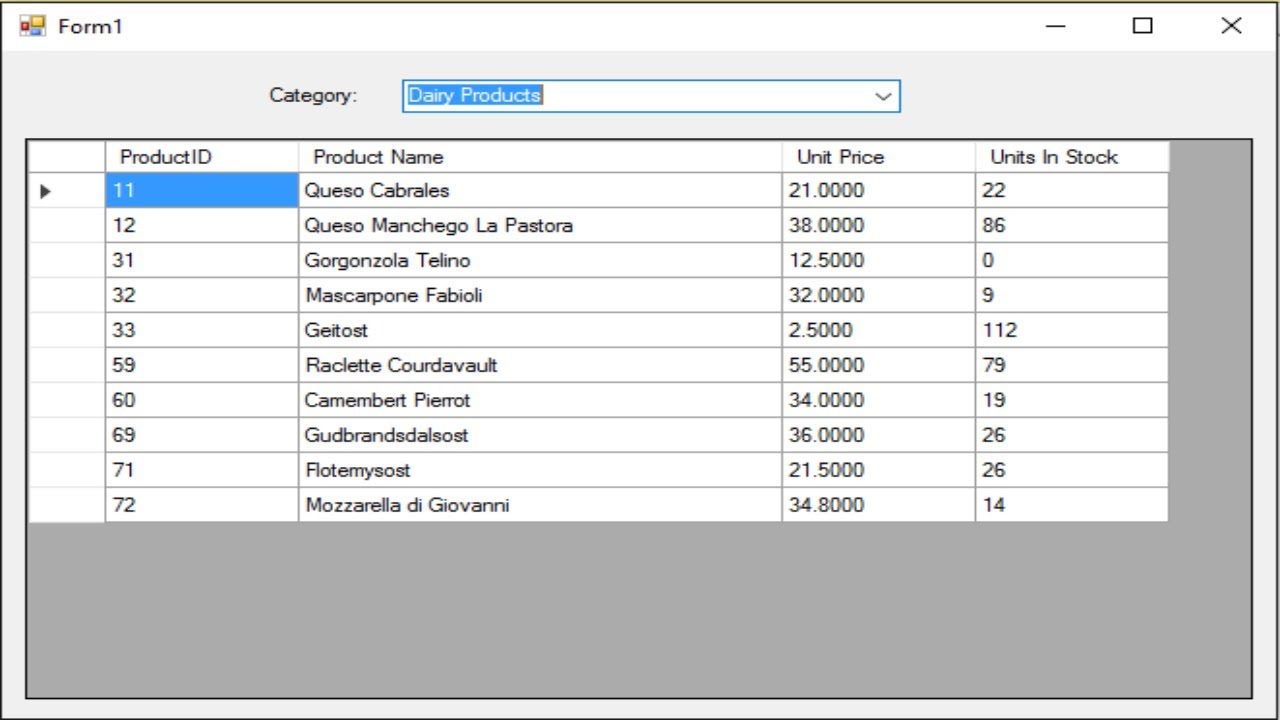The height and width of the screenshot is (720, 1280).
Task: Open the Category dropdown arrow
Action: [883, 96]
